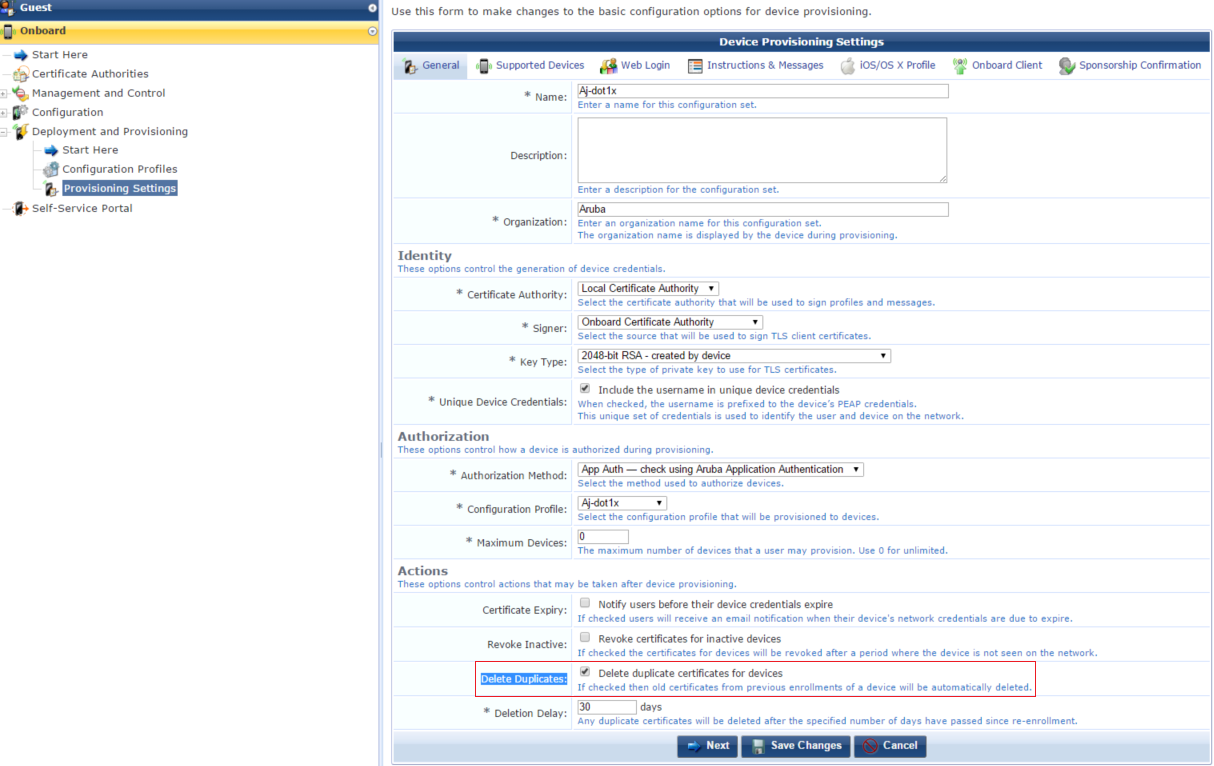Click the Save Changes button
The height and width of the screenshot is (766, 1214).
[796, 746]
